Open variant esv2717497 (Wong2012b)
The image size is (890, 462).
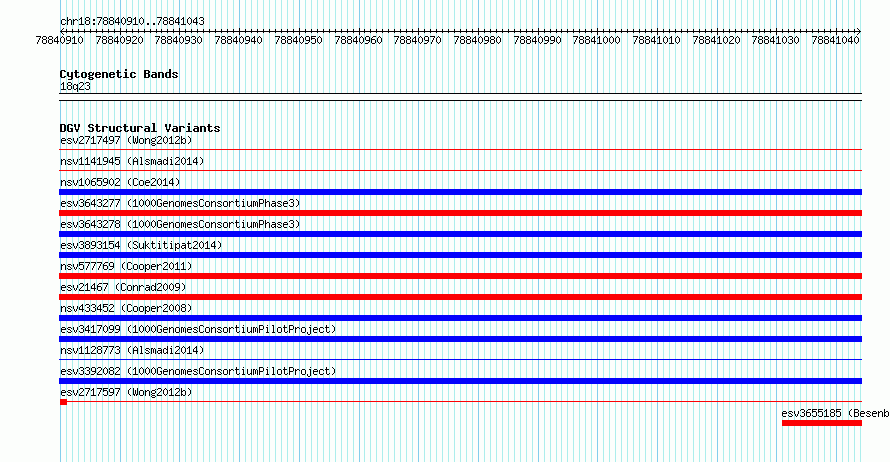pyautogui.click(x=126, y=140)
